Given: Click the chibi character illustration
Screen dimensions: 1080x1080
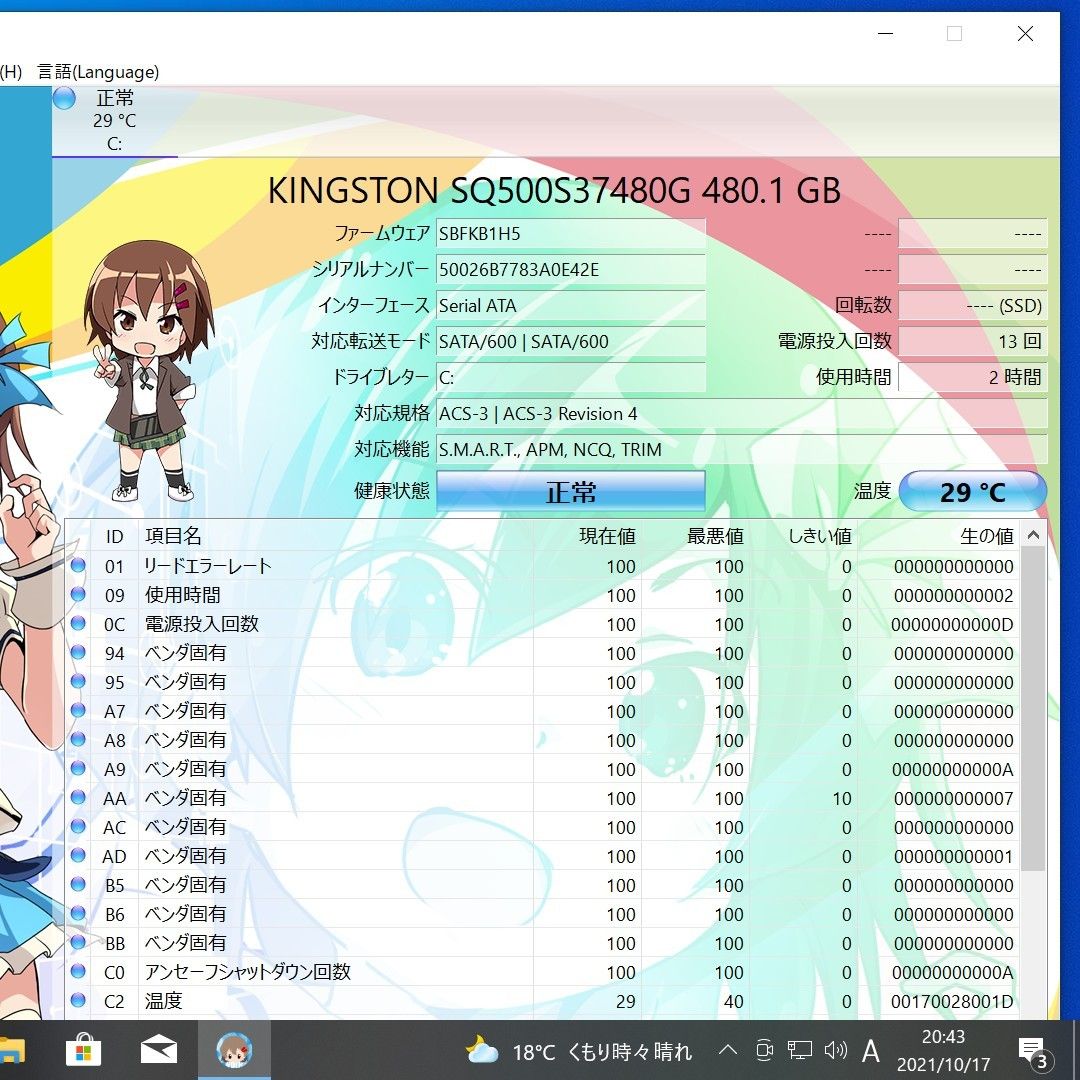Looking at the screenshot, I should pyautogui.click(x=148, y=371).
